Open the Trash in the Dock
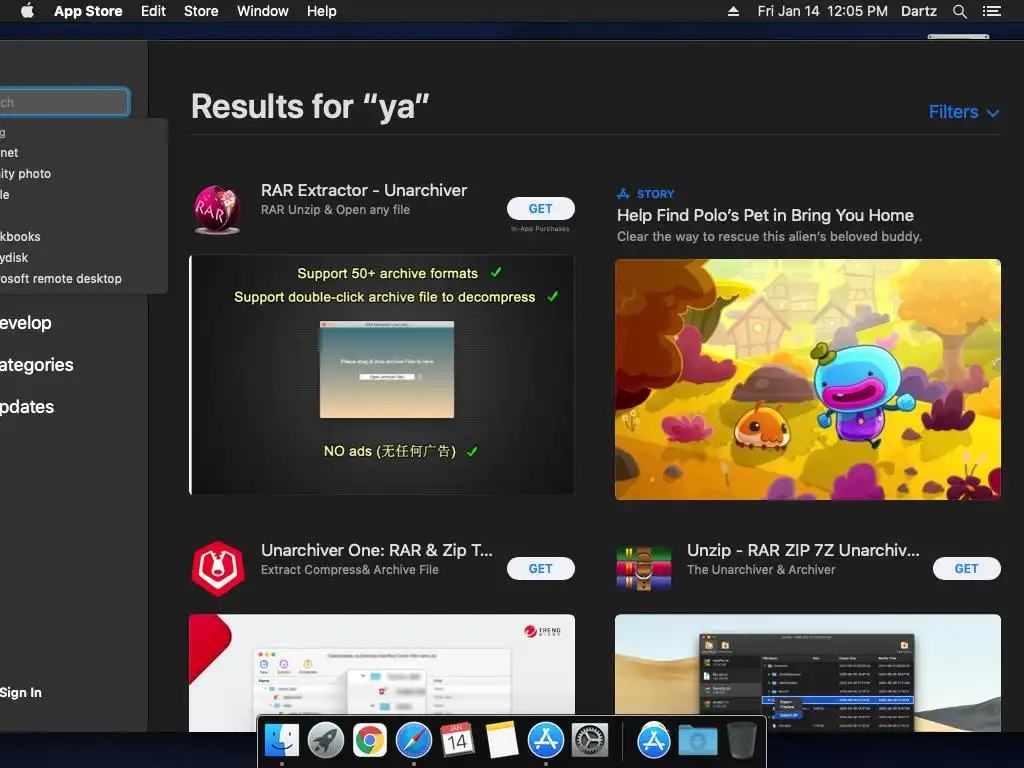1024x768 pixels. click(741, 741)
